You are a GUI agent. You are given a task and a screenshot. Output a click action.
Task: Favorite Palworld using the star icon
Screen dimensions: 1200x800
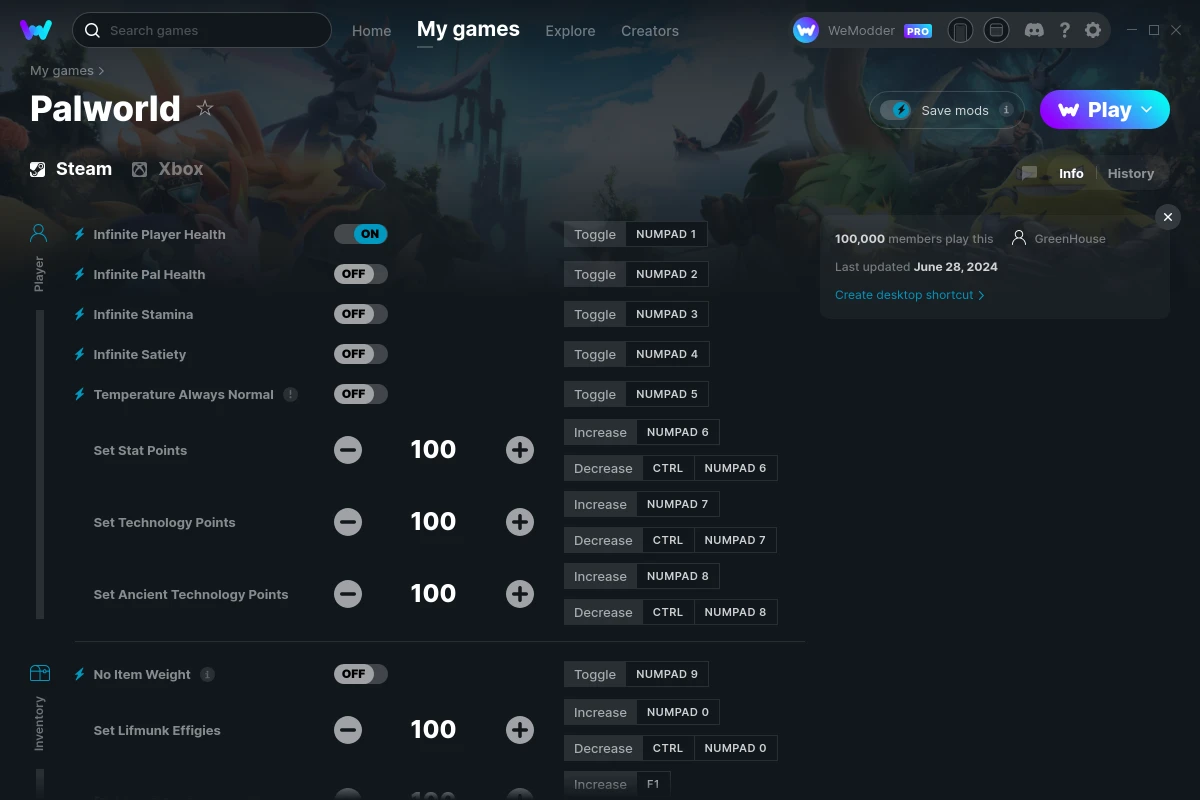point(205,108)
